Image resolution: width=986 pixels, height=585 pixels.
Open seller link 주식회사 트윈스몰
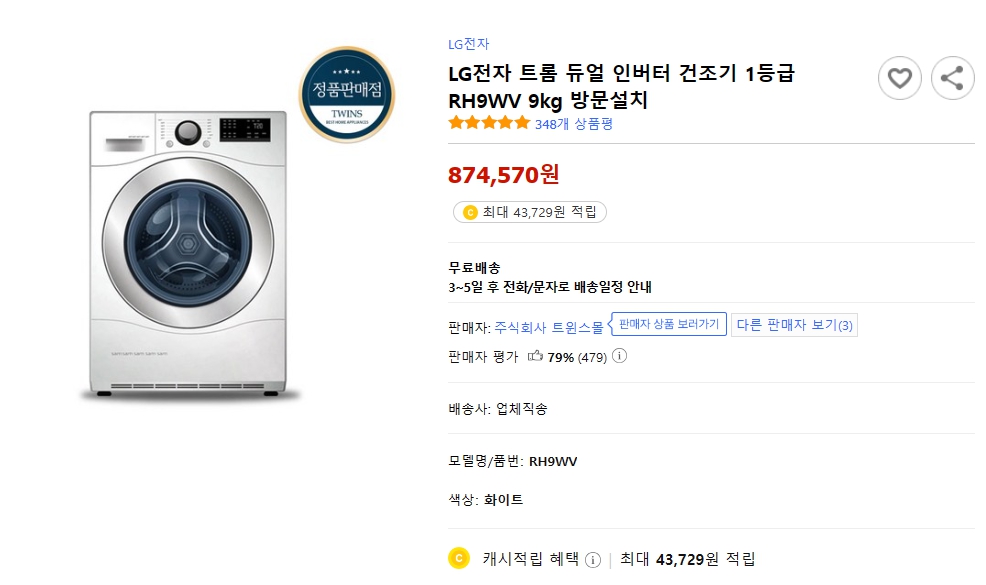coord(549,326)
